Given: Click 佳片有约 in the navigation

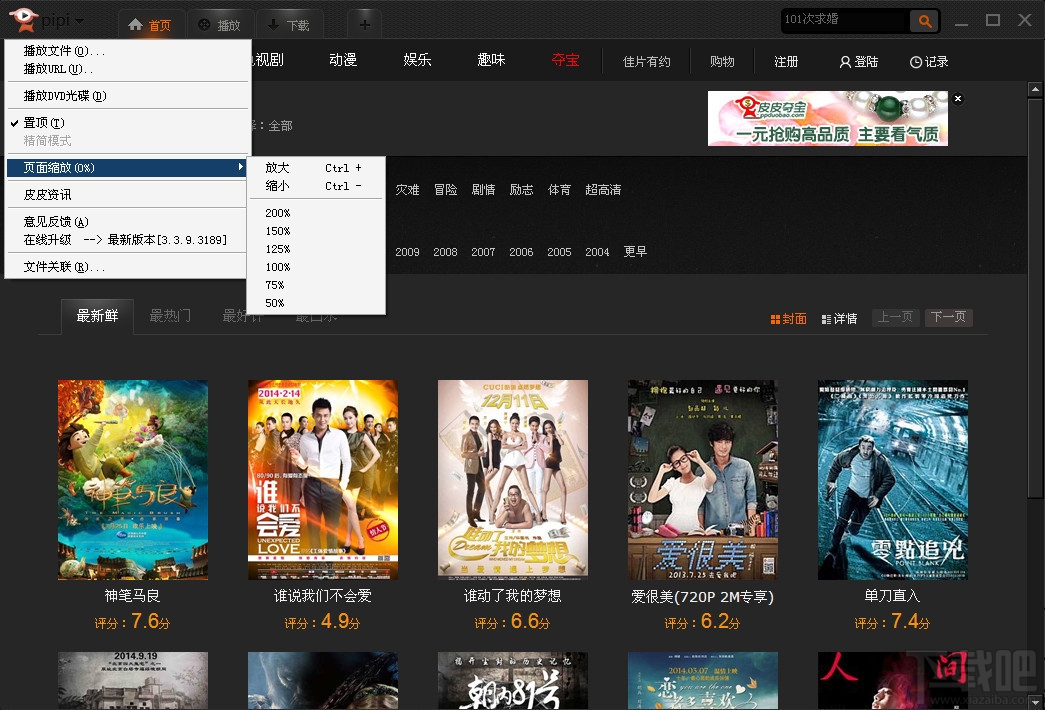Looking at the screenshot, I should 646,62.
